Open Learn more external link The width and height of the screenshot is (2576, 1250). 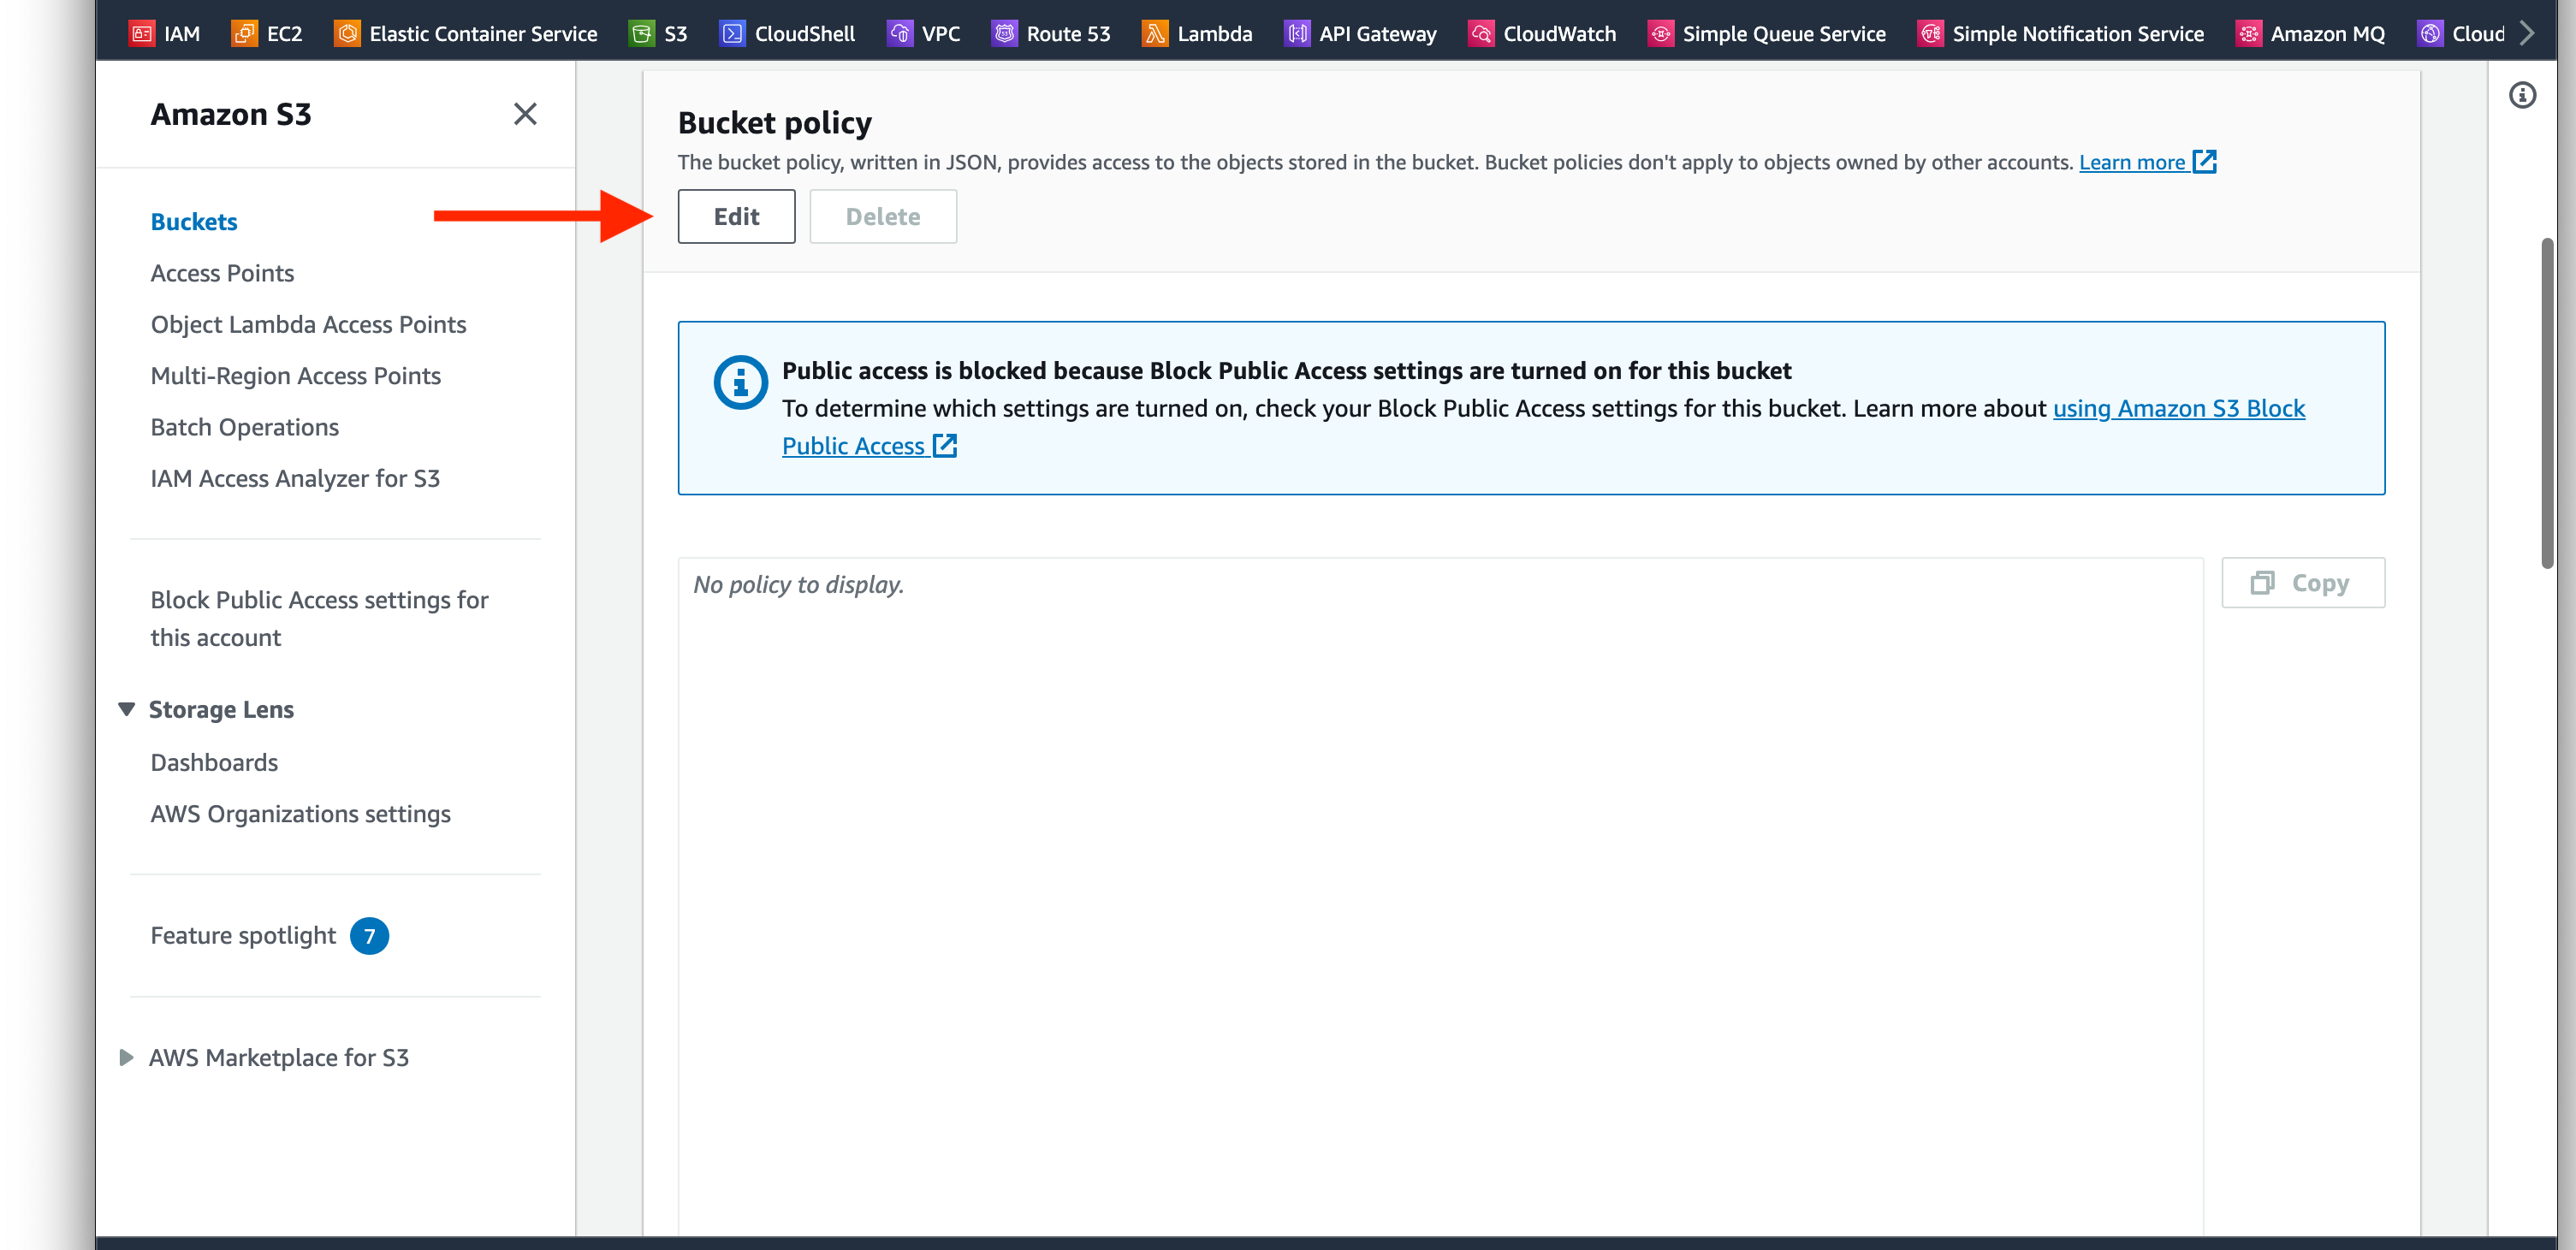pyautogui.click(x=2147, y=162)
